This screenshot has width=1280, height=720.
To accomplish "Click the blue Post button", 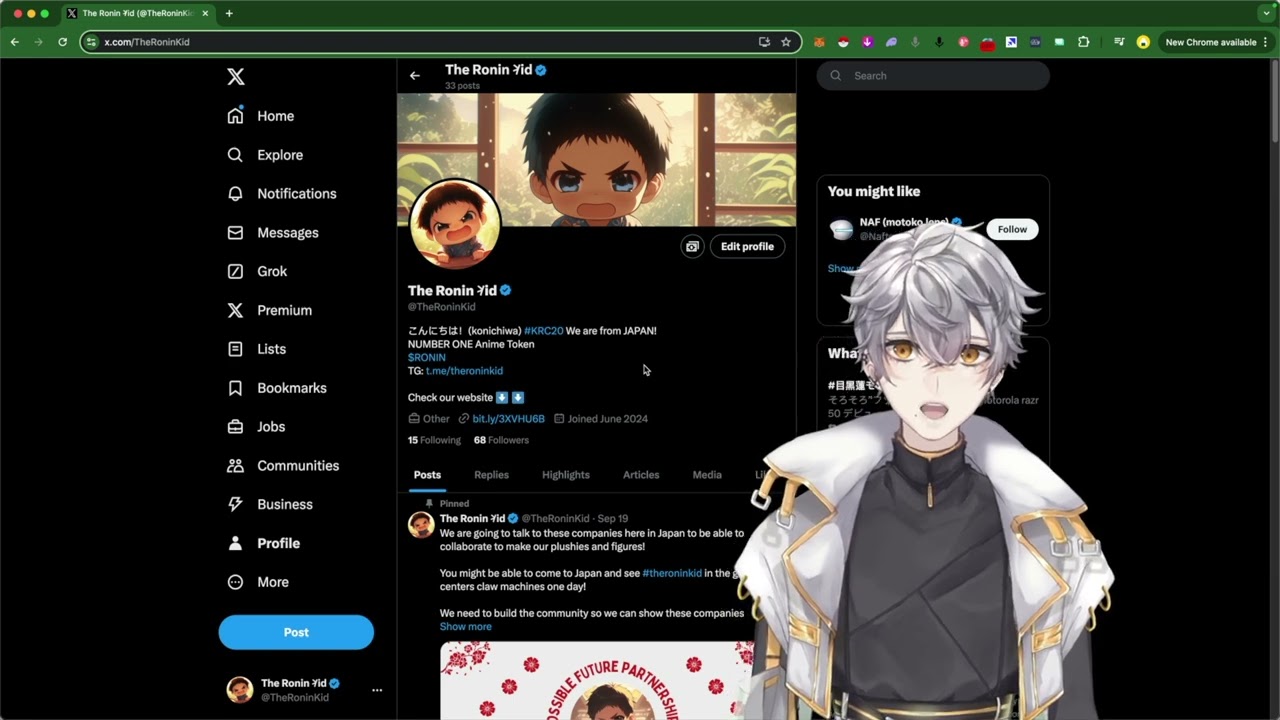I will pos(296,632).
